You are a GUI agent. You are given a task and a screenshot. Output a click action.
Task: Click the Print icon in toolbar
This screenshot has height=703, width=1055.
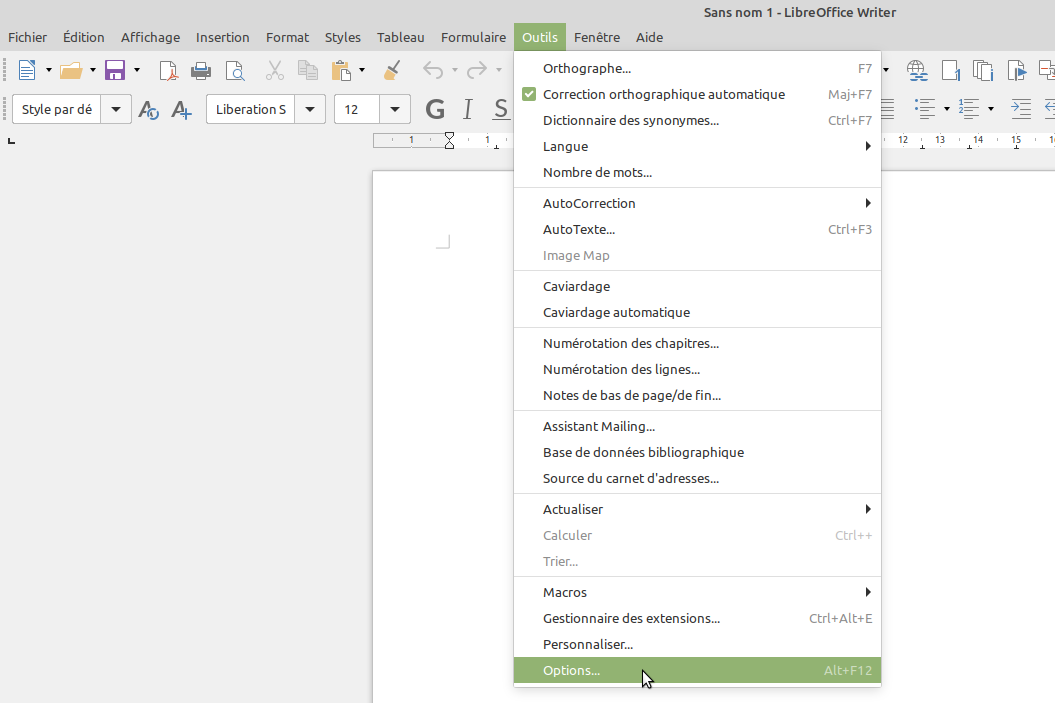(201, 70)
